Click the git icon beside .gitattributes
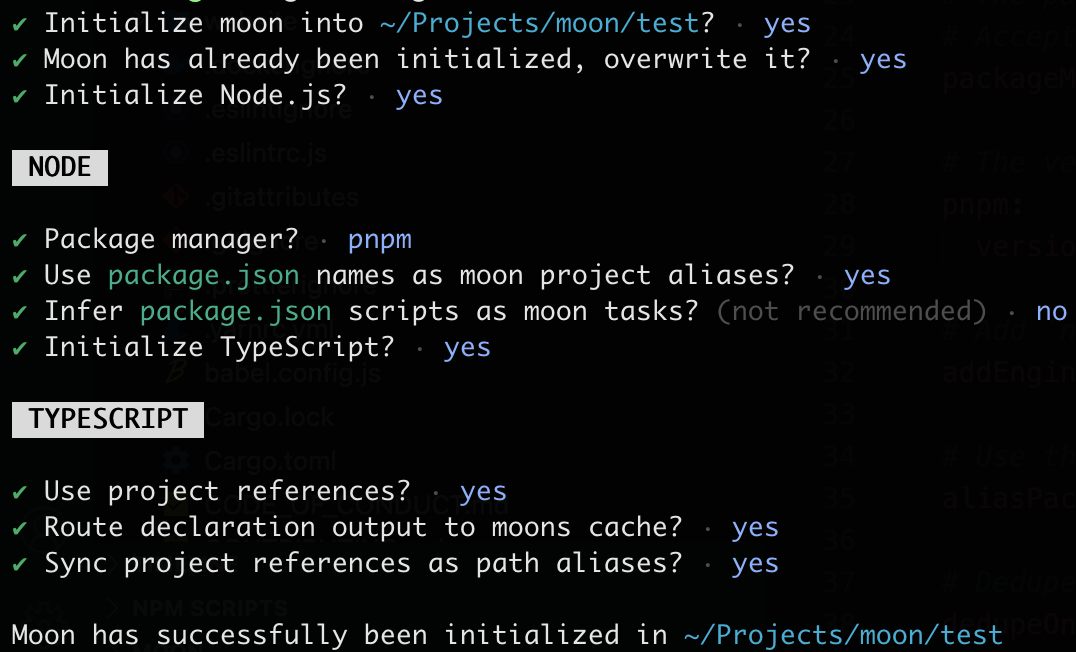 click(180, 197)
